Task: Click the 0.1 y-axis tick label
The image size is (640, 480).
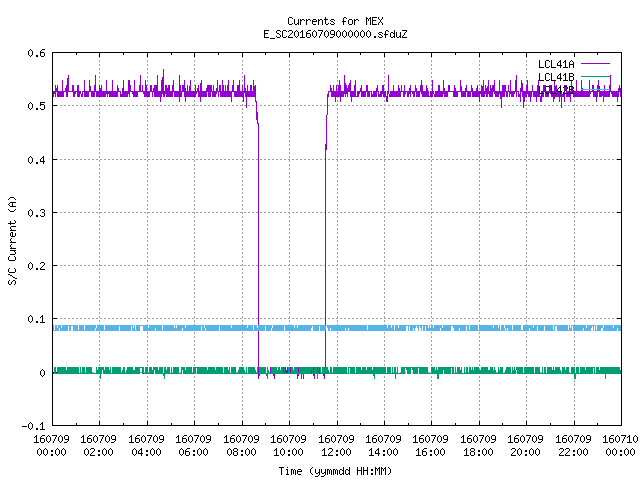Action: 36,319
